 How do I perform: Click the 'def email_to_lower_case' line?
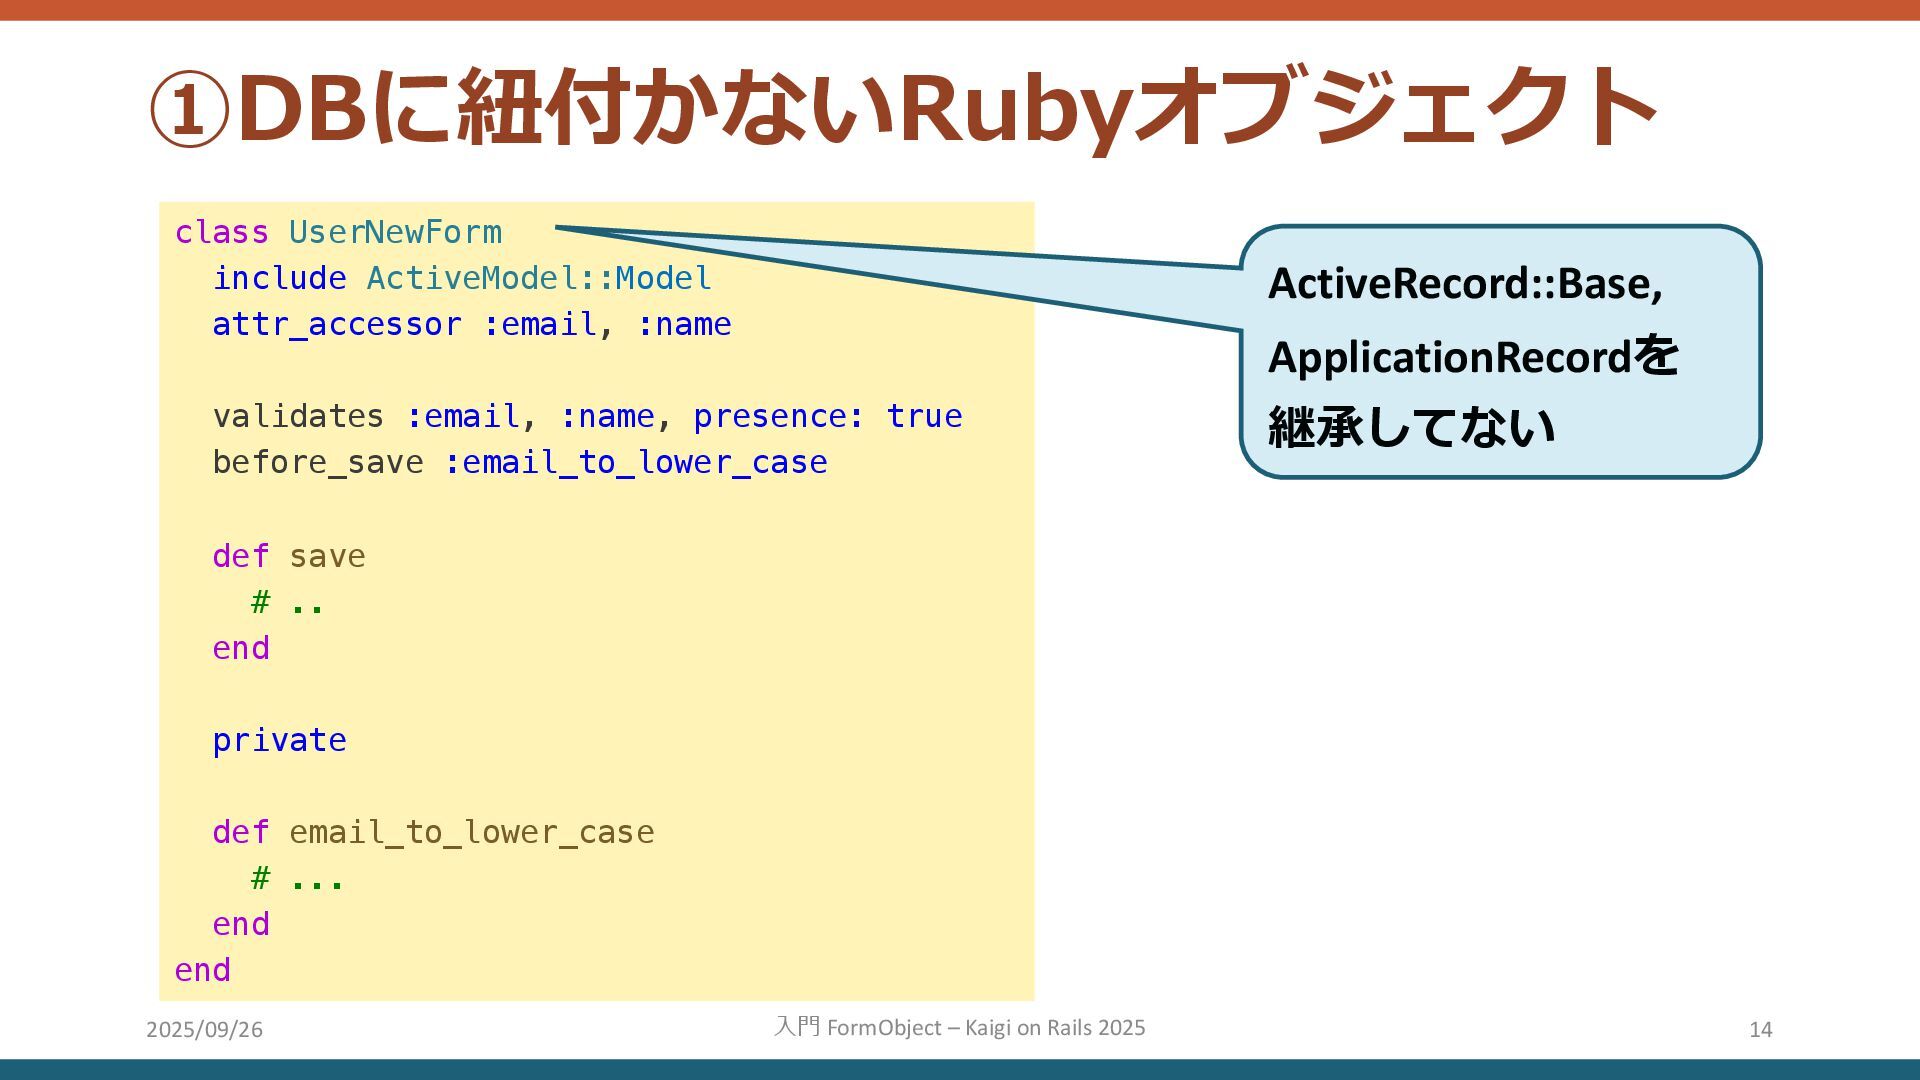point(433,832)
